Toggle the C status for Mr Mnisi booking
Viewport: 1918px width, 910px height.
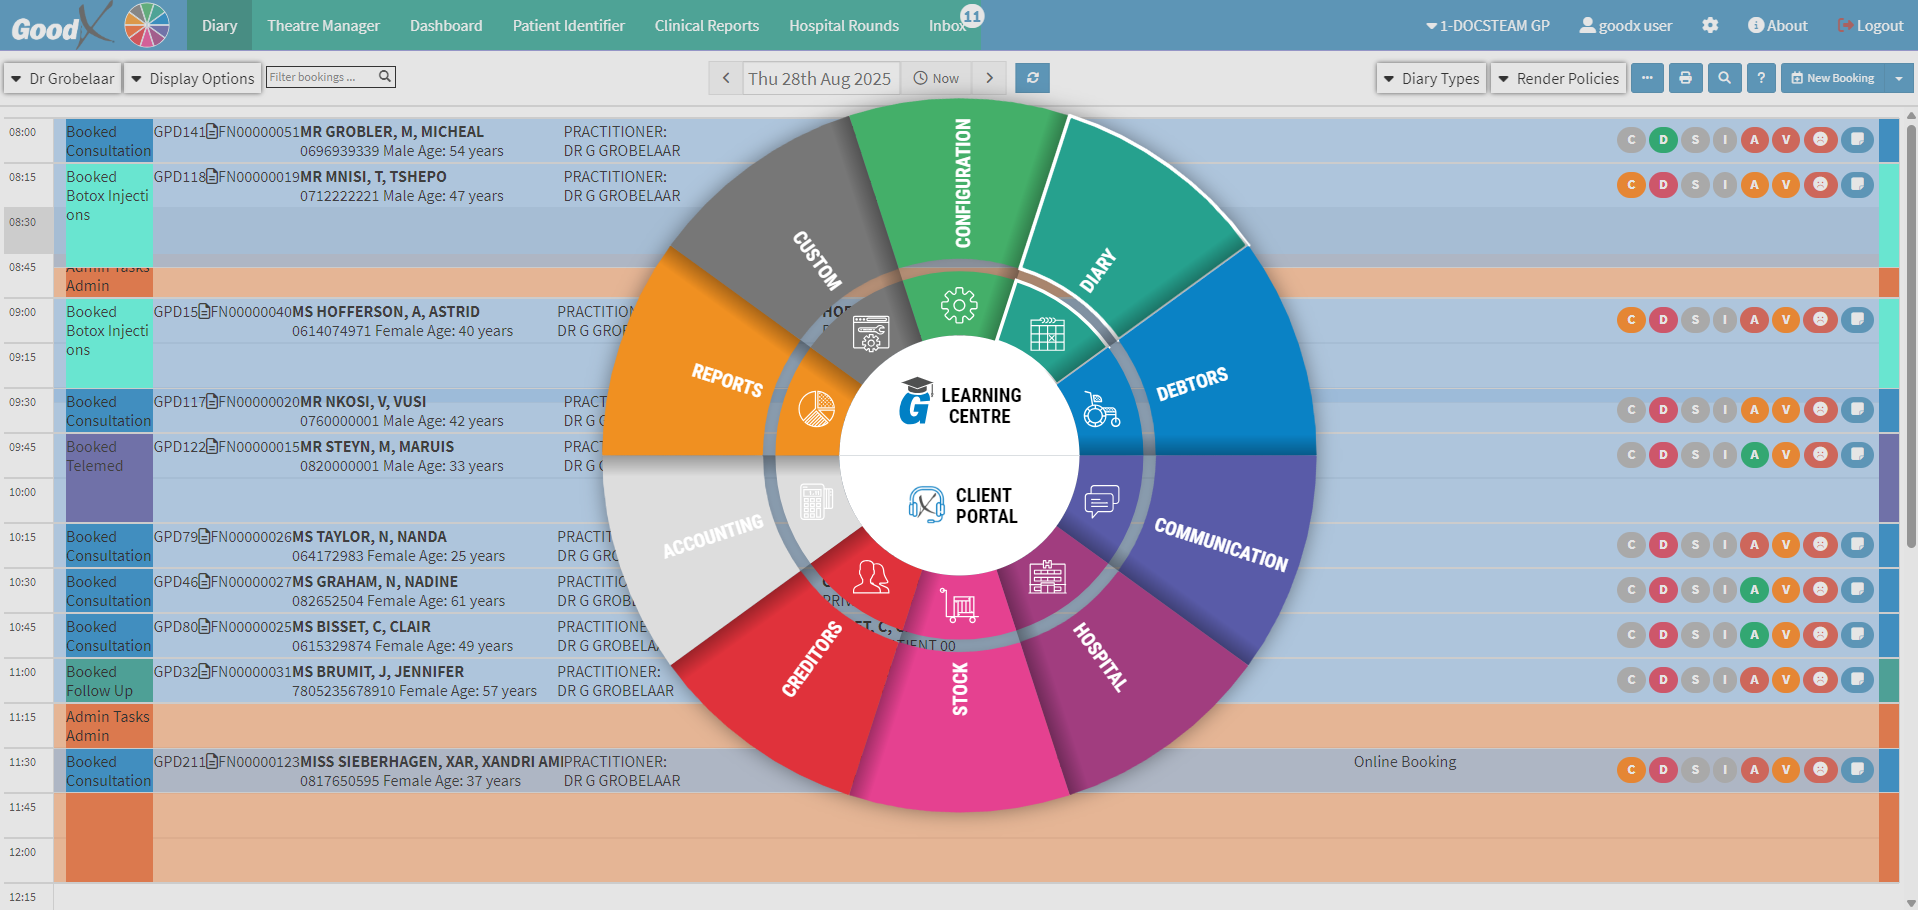1631,185
